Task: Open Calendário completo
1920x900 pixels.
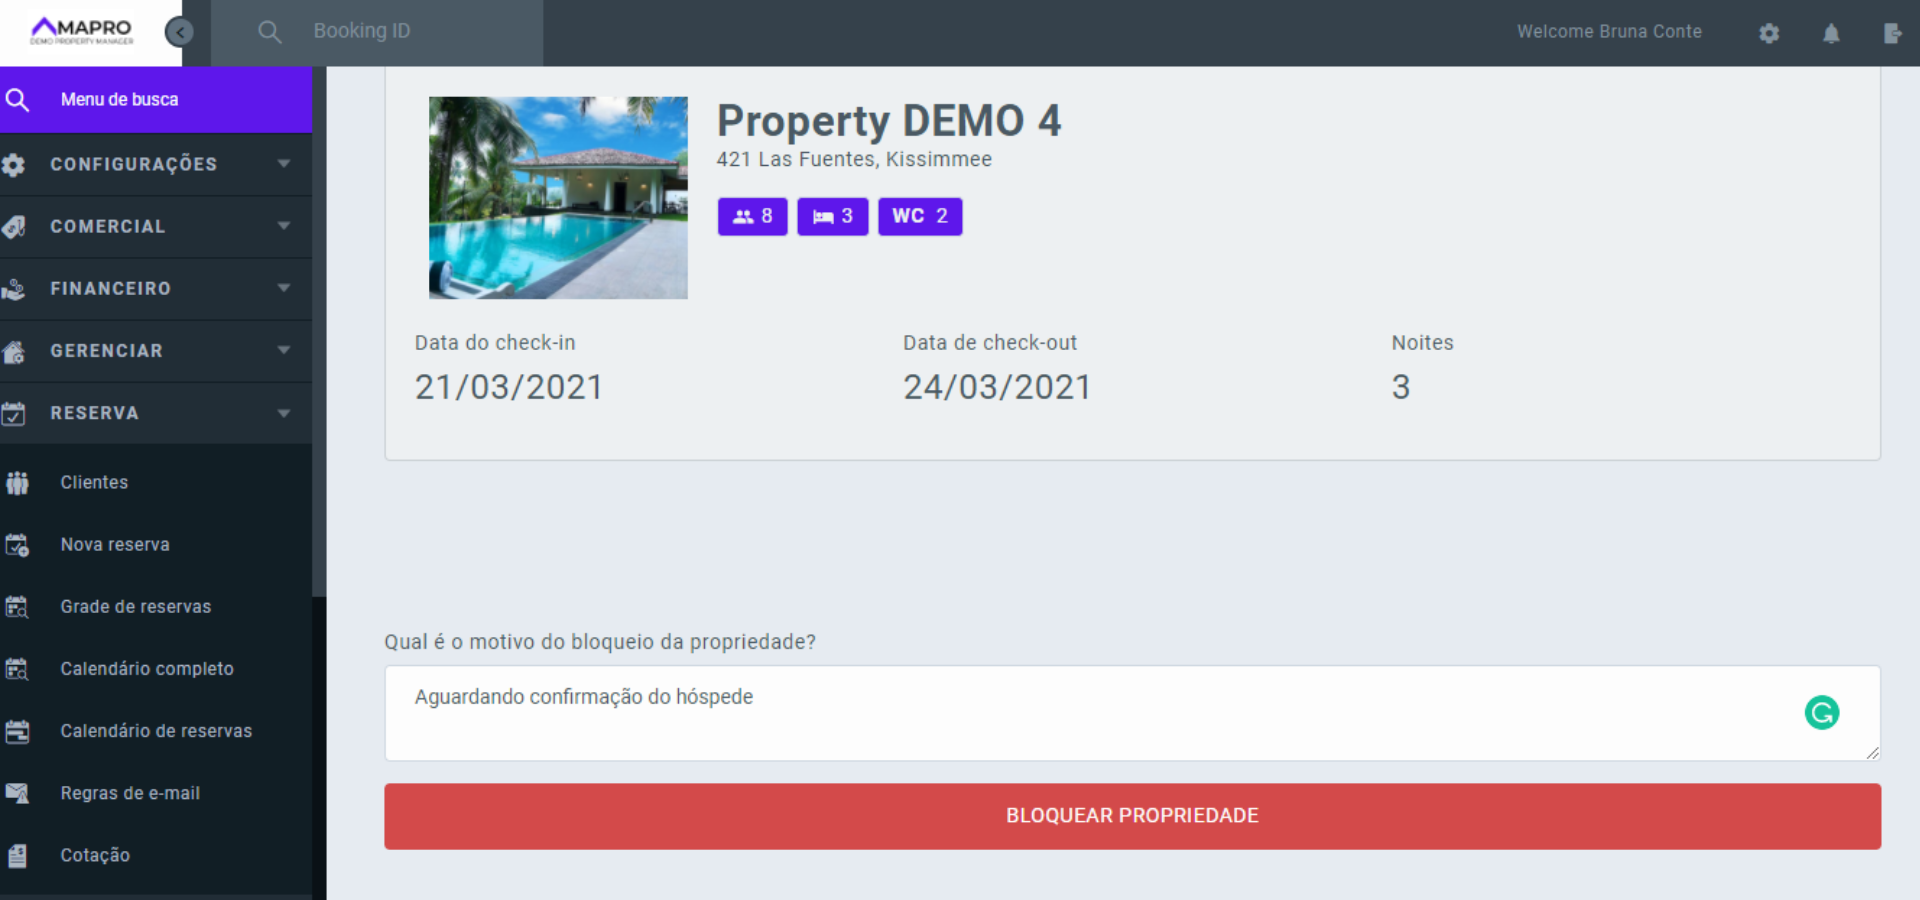Action: pos(147,668)
